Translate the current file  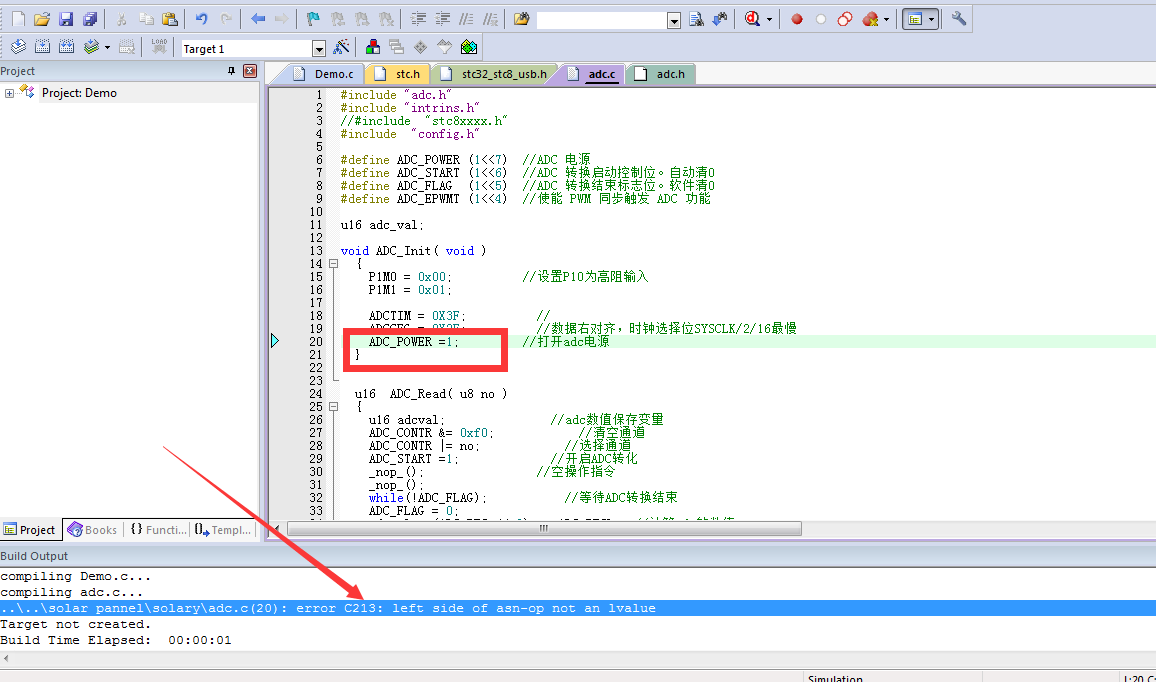click(x=18, y=47)
